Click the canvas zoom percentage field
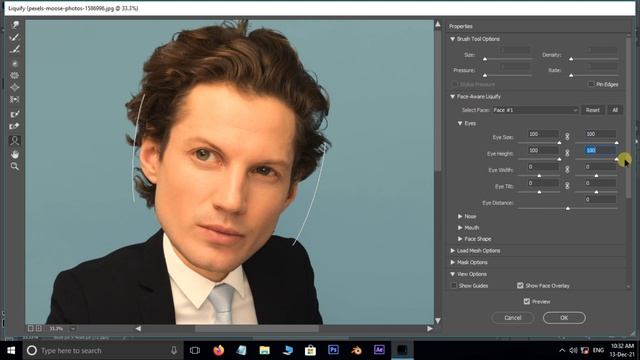This screenshot has width=640, height=360. pos(56,329)
